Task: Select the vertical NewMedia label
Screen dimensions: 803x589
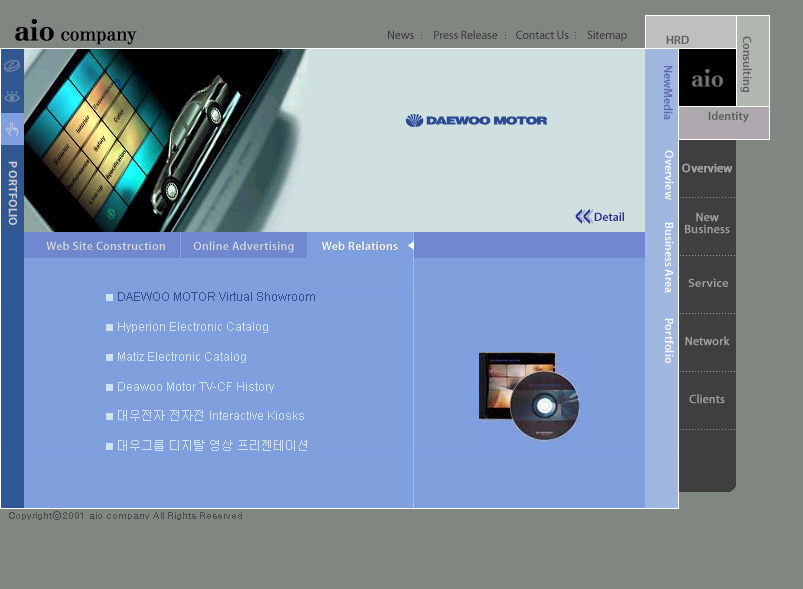Action: pos(667,92)
